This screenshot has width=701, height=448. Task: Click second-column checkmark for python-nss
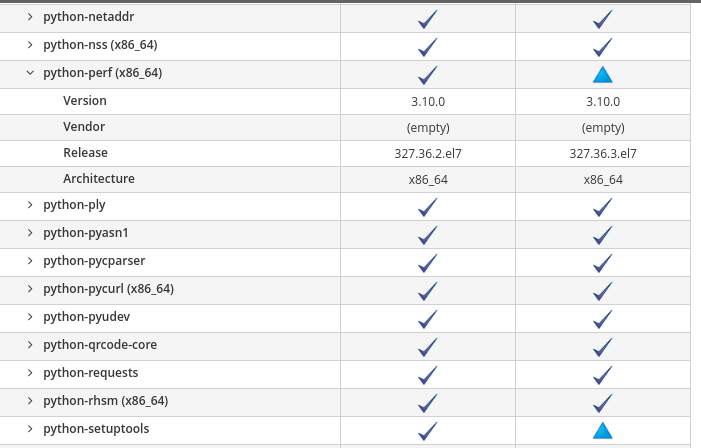pos(603,47)
